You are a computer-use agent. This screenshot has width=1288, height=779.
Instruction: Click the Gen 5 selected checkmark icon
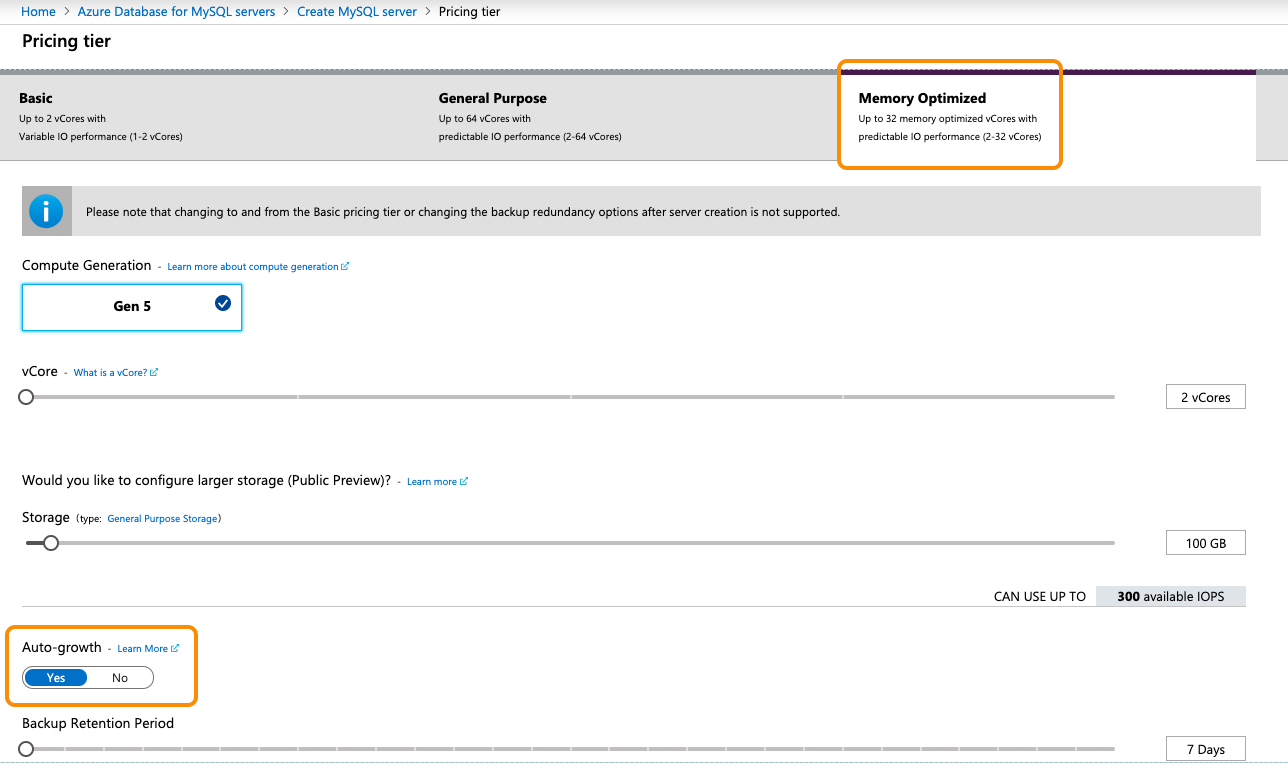pyautogui.click(x=222, y=303)
